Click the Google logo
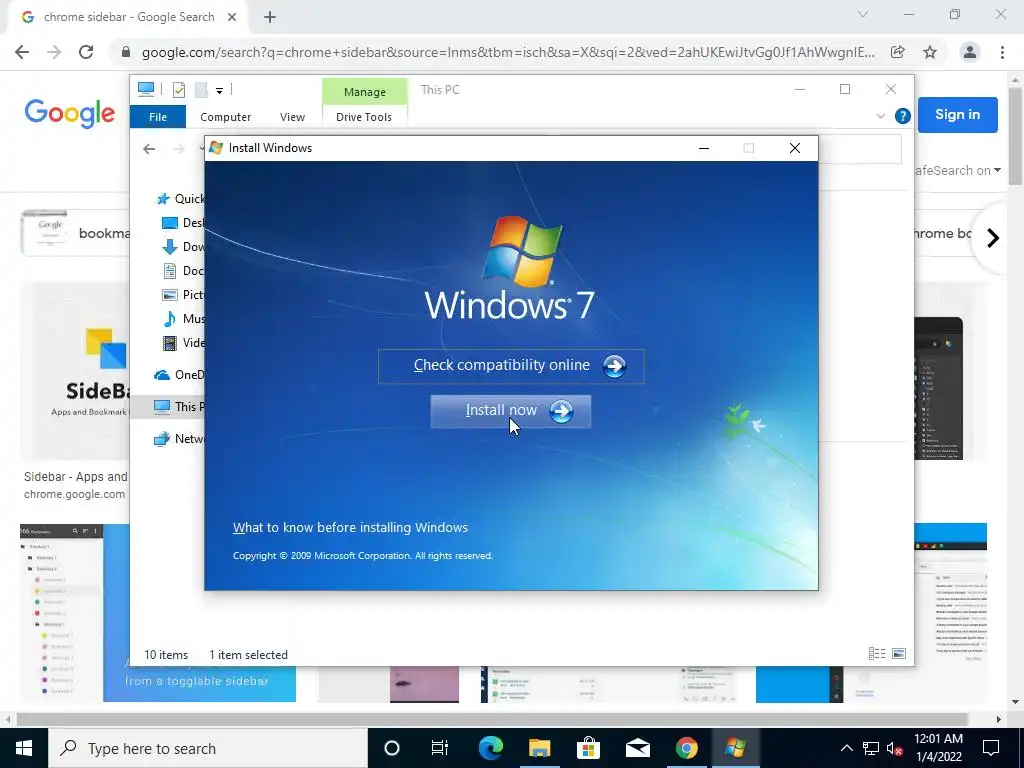The width and height of the screenshot is (1024, 768). (x=70, y=114)
